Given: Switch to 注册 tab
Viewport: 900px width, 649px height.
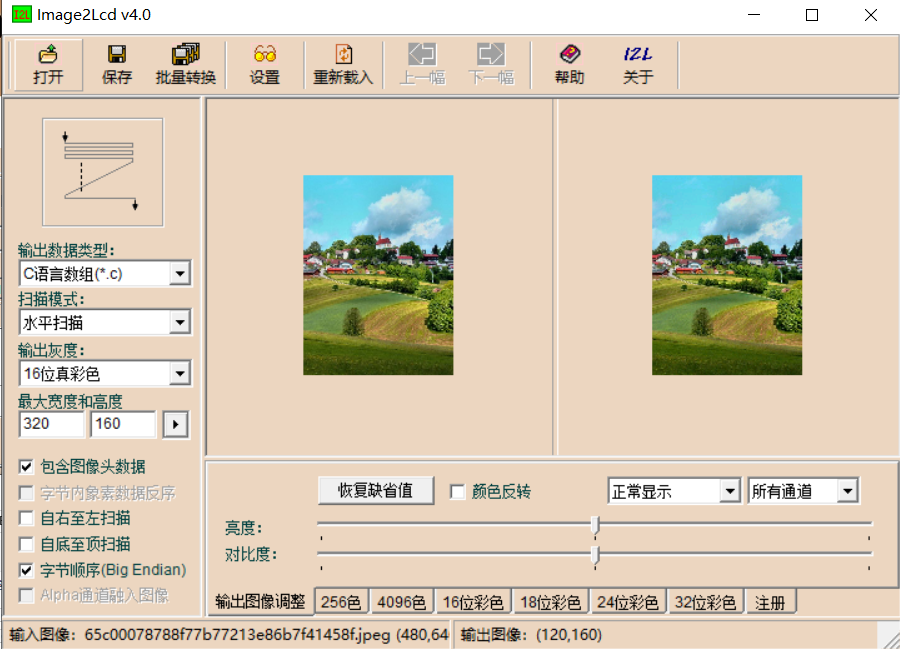Looking at the screenshot, I should tap(770, 602).
